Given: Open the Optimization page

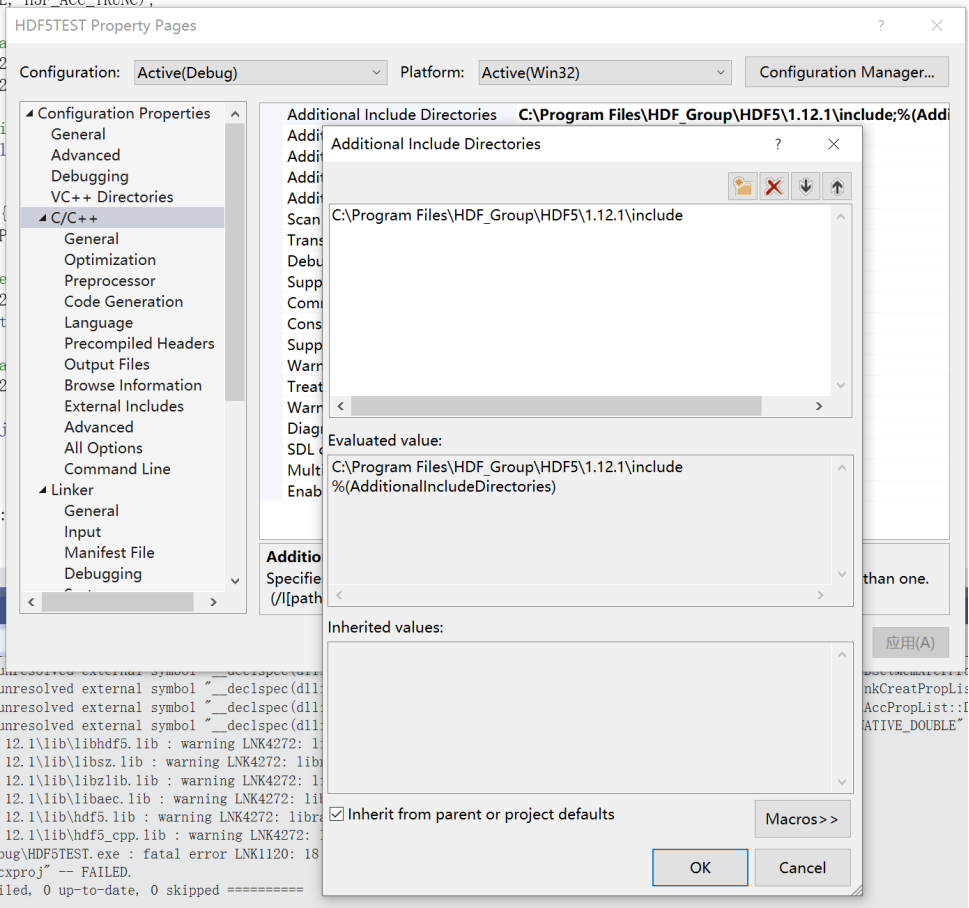Looking at the screenshot, I should 110,260.
